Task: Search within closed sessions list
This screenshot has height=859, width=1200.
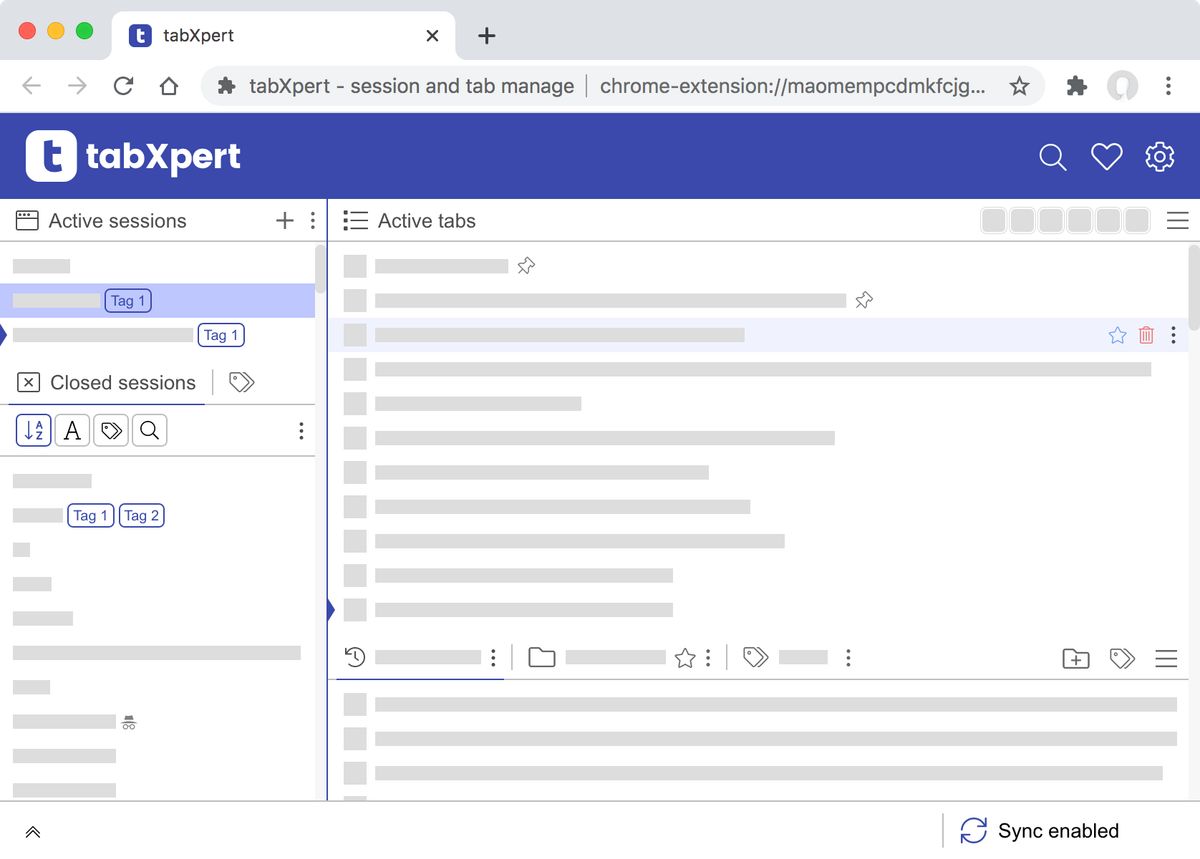Action: click(x=148, y=430)
